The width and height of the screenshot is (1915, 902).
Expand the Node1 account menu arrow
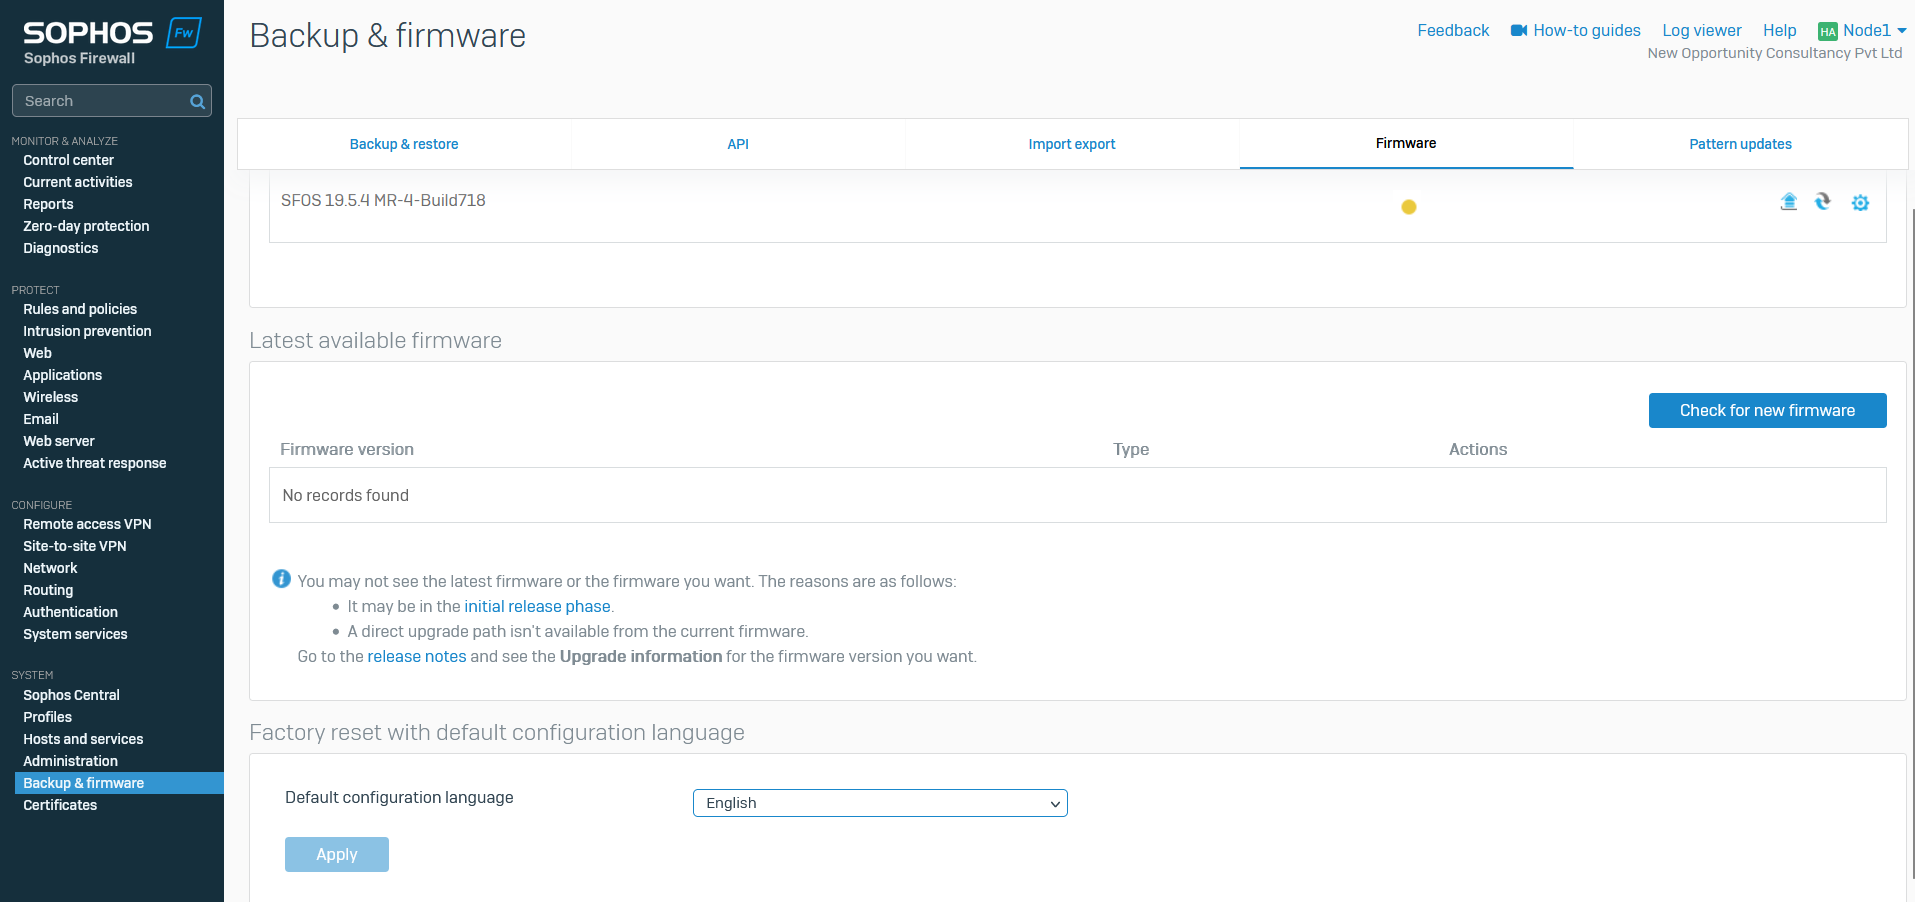coord(1902,31)
